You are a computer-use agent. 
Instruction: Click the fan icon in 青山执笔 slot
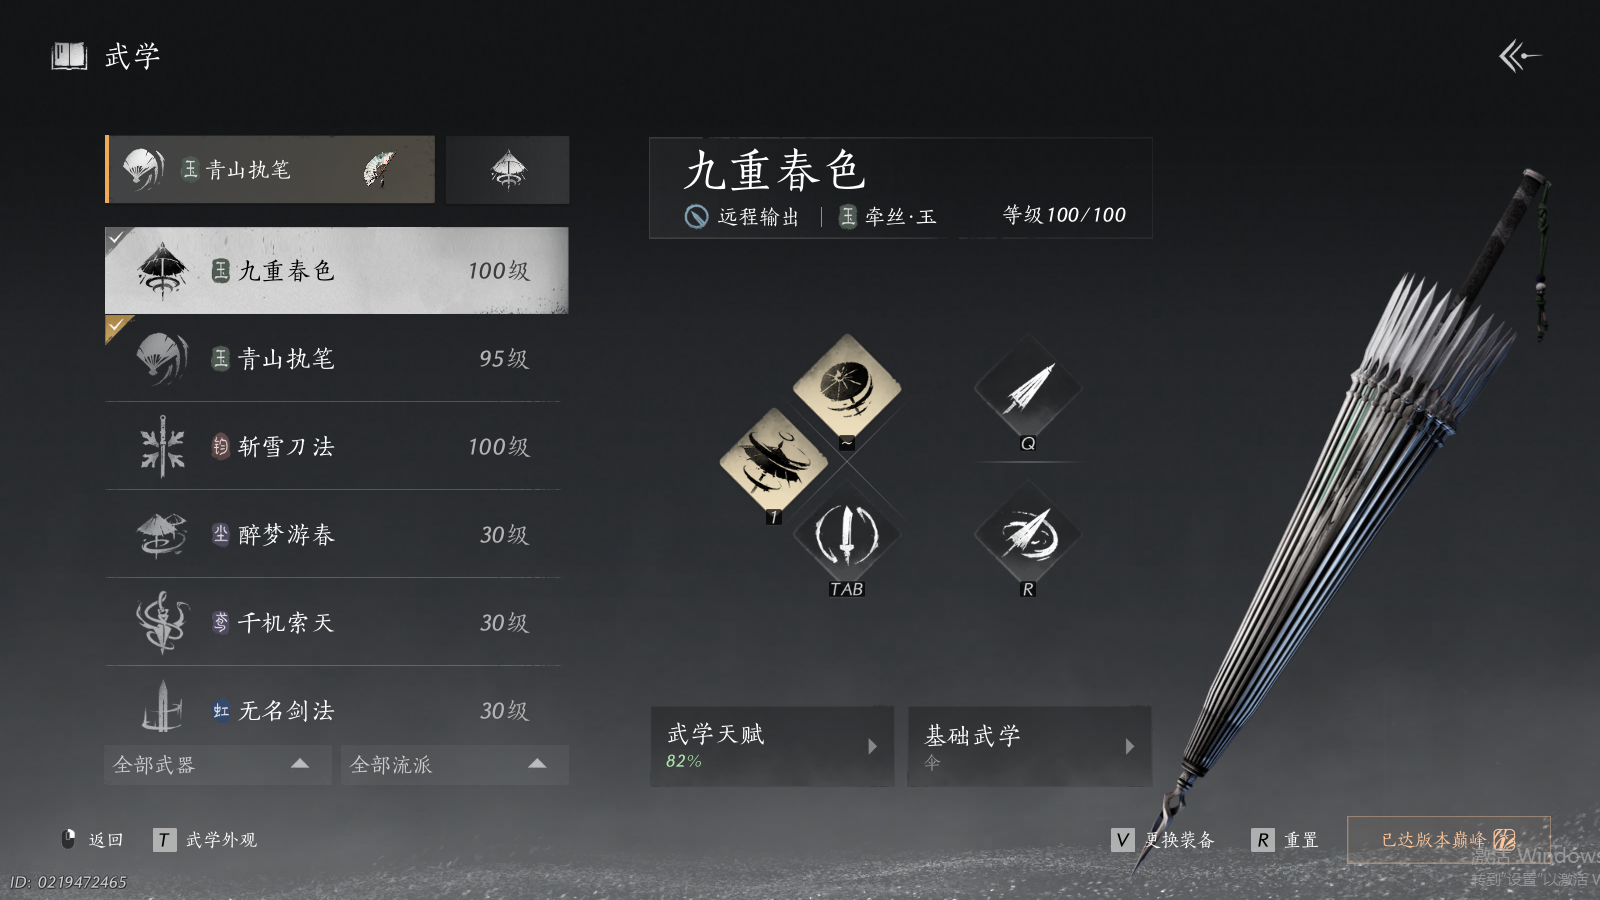[x=379, y=170]
